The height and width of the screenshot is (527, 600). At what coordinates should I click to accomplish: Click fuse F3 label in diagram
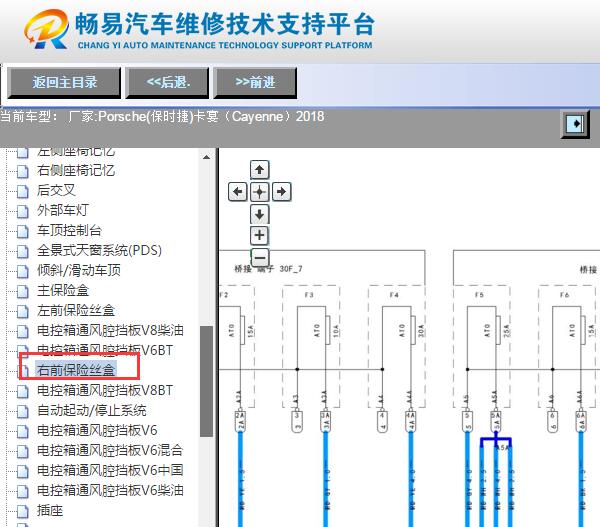(x=309, y=295)
